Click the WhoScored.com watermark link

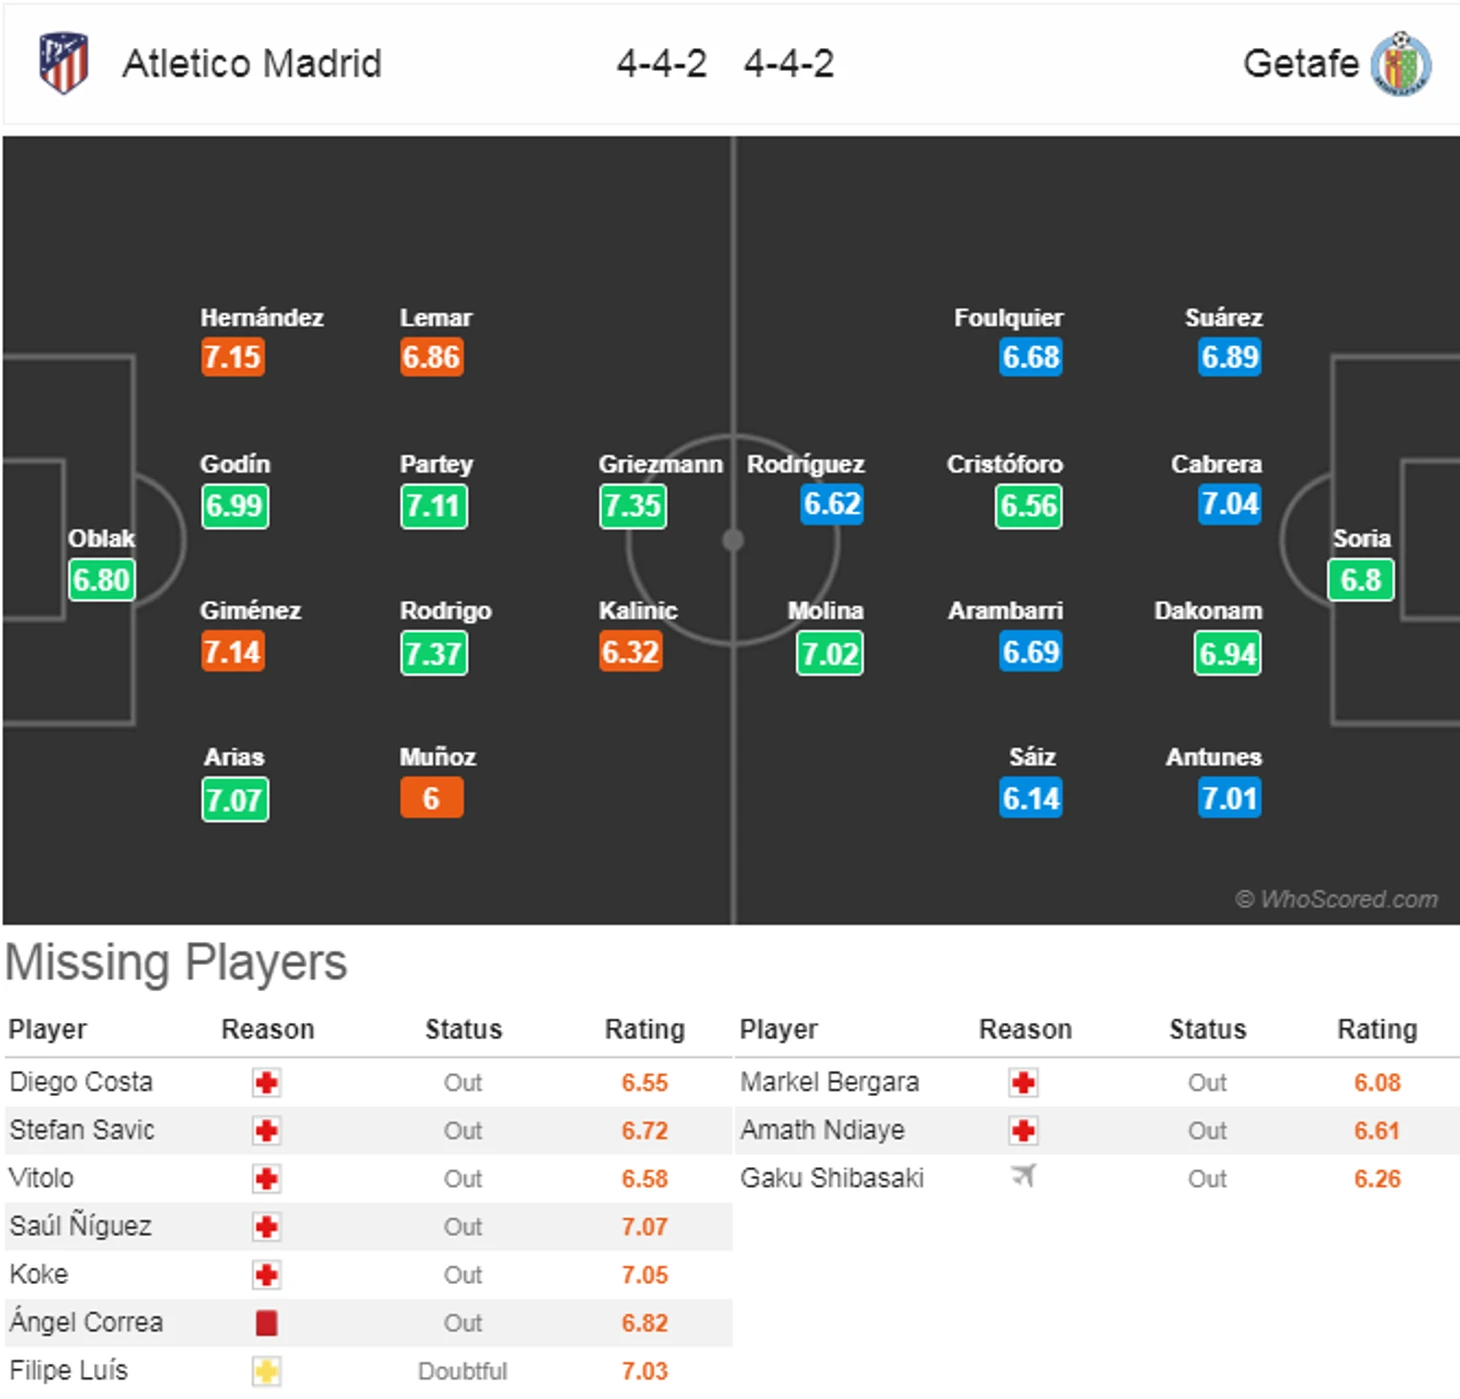pos(1337,899)
